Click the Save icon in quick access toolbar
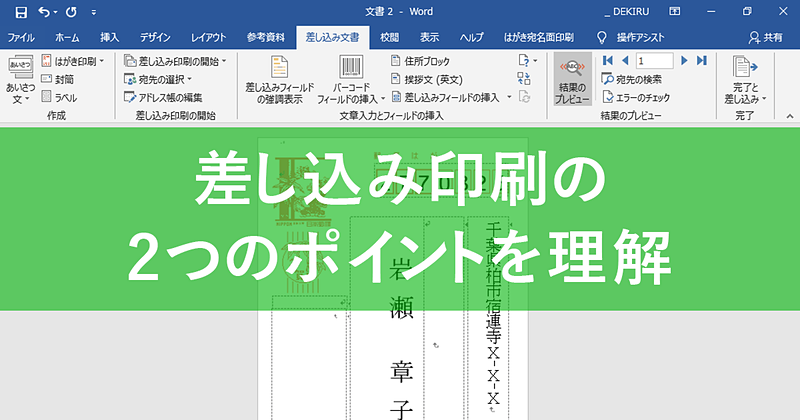This screenshot has width=800, height=420. pos(21,12)
